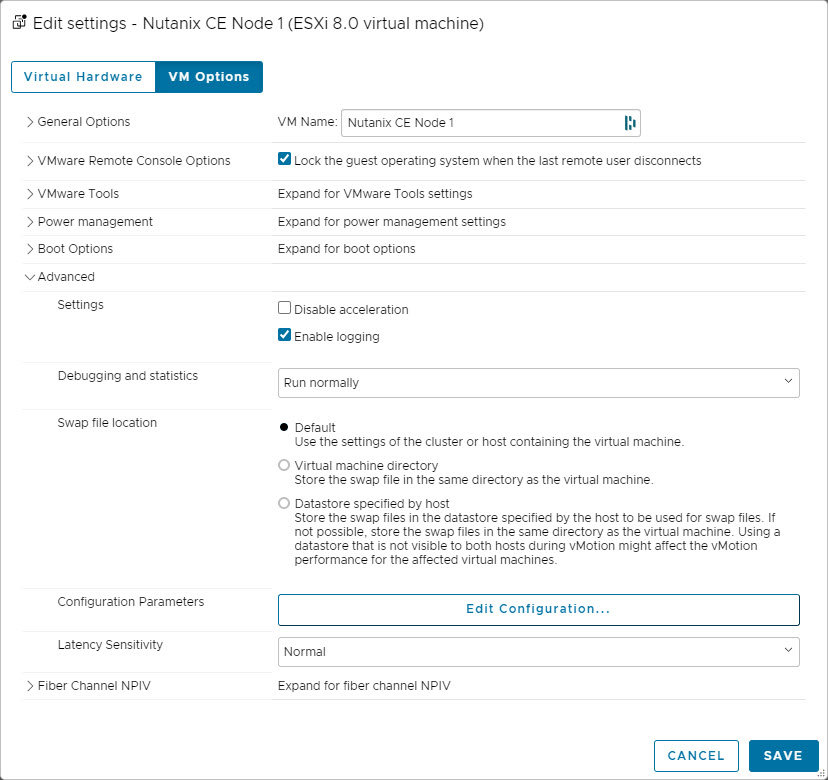Click the Latency Sensitivity label
The height and width of the screenshot is (780, 828).
(x=110, y=645)
